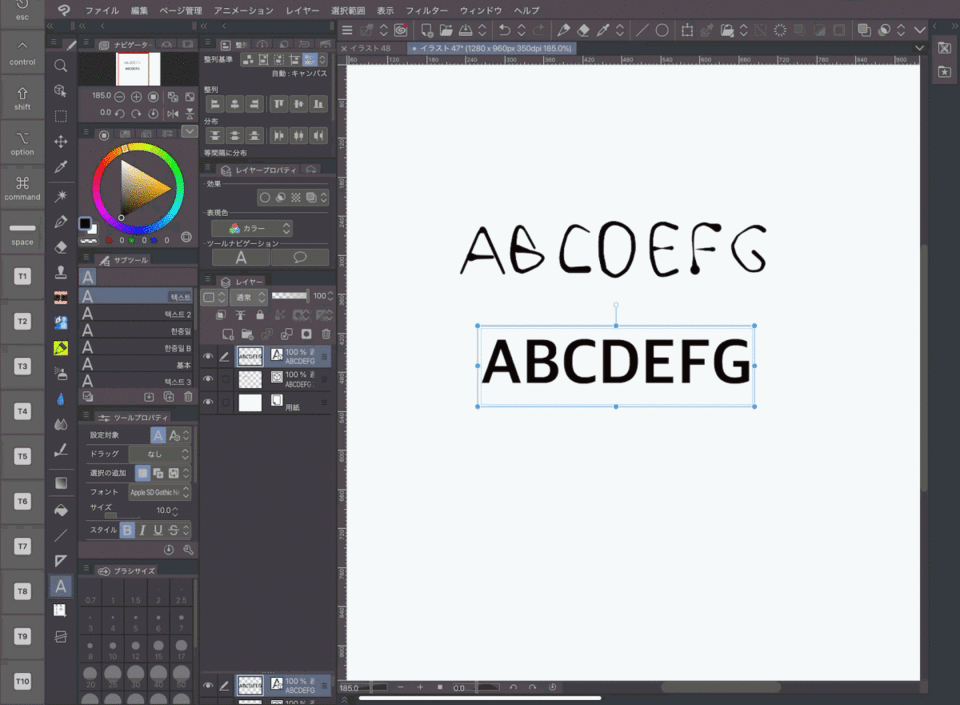Viewport: 960px width, 705px height.
Task: Select the Text tool in left toolbar
Action: 61,586
